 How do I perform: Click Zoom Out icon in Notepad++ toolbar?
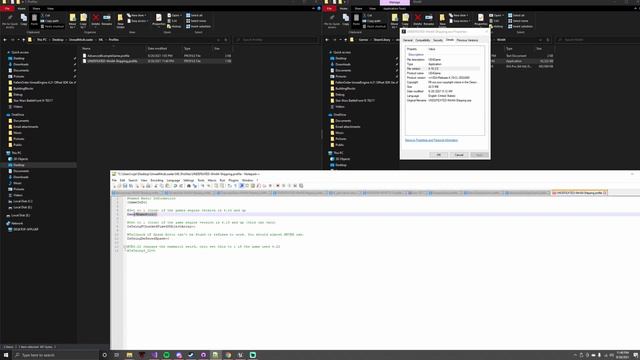tap(209, 186)
